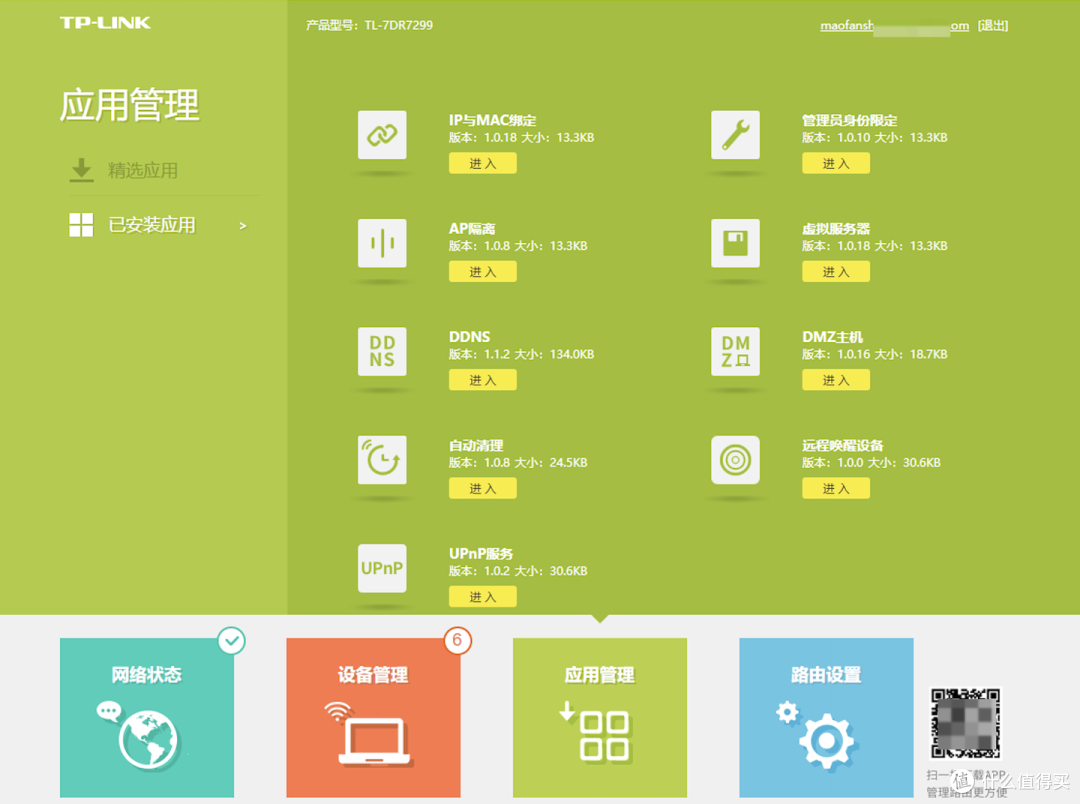Open the IP与MAC绑定 link icon

(382, 135)
